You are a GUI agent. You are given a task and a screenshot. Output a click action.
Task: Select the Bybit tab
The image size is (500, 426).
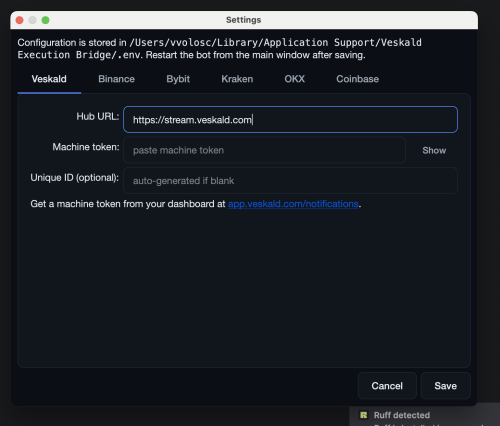(x=178, y=79)
